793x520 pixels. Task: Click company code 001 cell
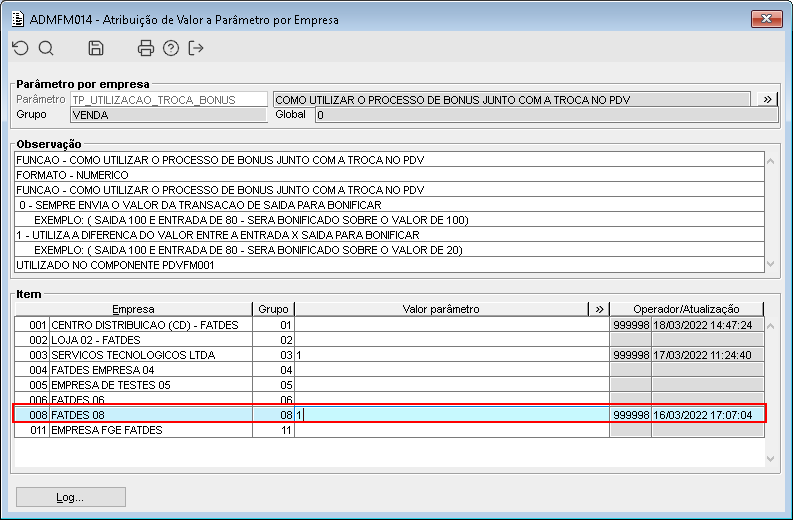[x=32, y=325]
